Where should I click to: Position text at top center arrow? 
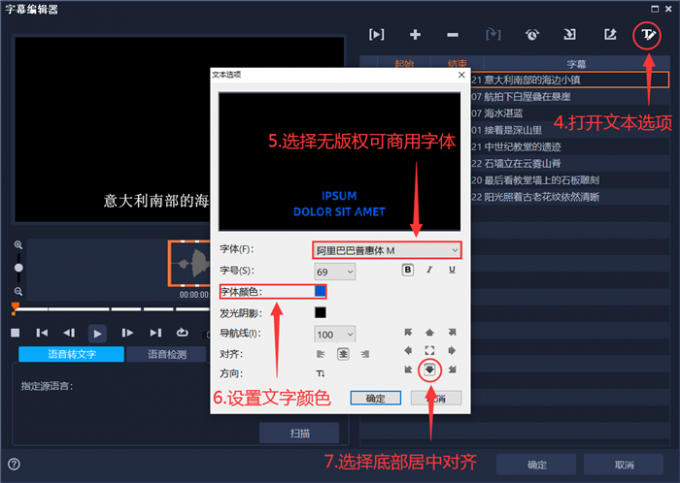[x=429, y=332]
